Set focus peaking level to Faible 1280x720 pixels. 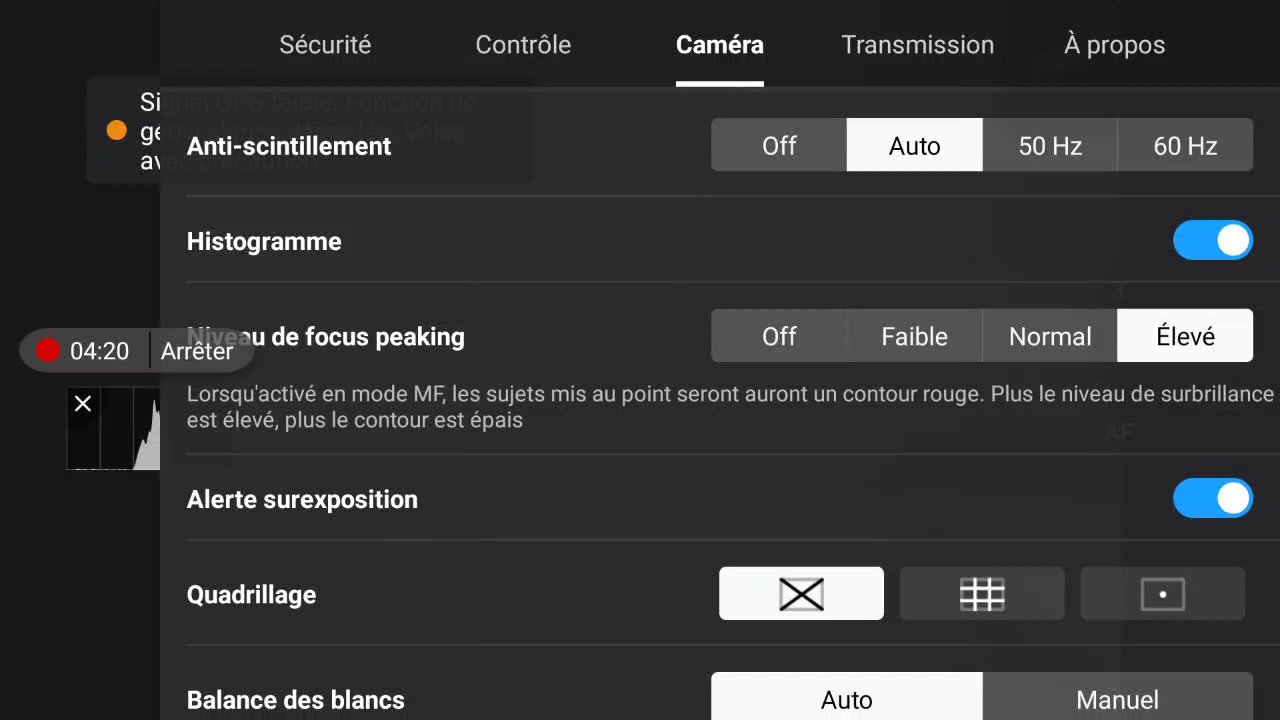point(914,336)
